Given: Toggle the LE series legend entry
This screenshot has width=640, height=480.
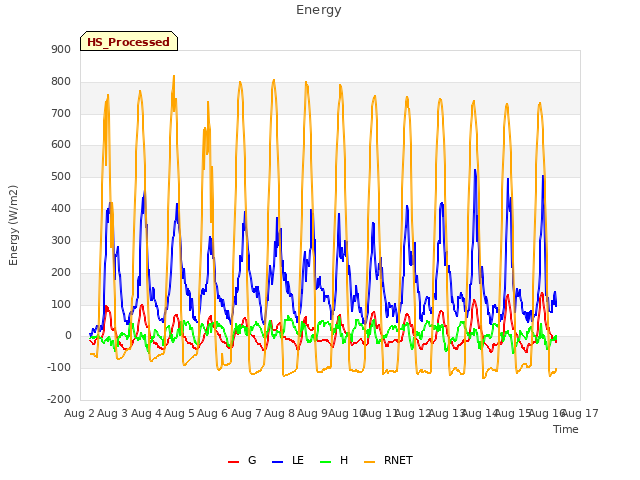Looking at the screenshot, I should click(x=288, y=460).
